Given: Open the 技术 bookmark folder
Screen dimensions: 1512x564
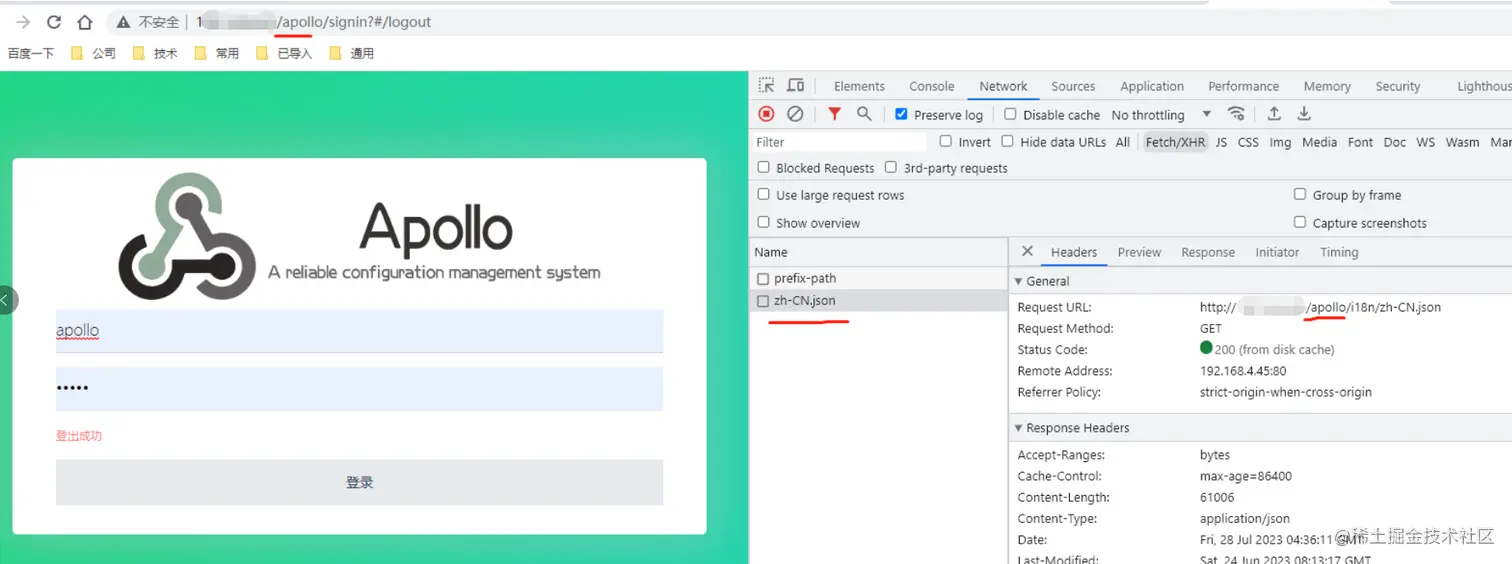Looking at the screenshot, I should click(155, 53).
